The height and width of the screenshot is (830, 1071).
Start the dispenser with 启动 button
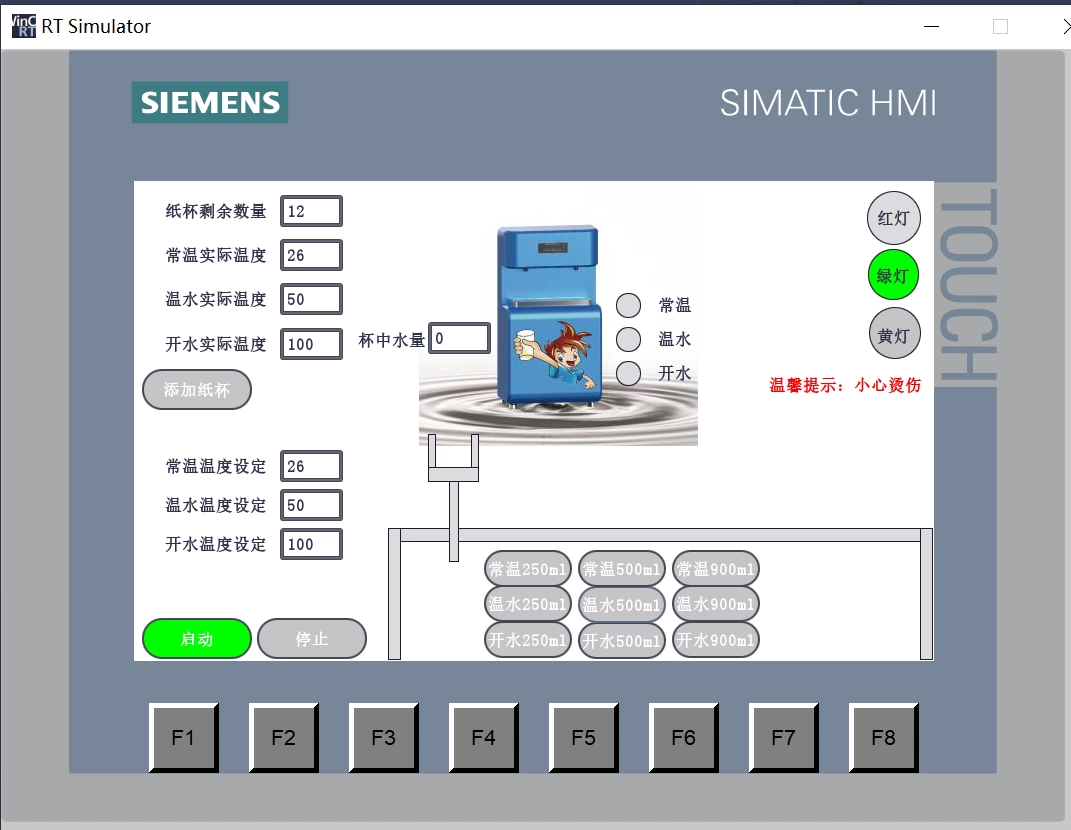tap(197, 639)
